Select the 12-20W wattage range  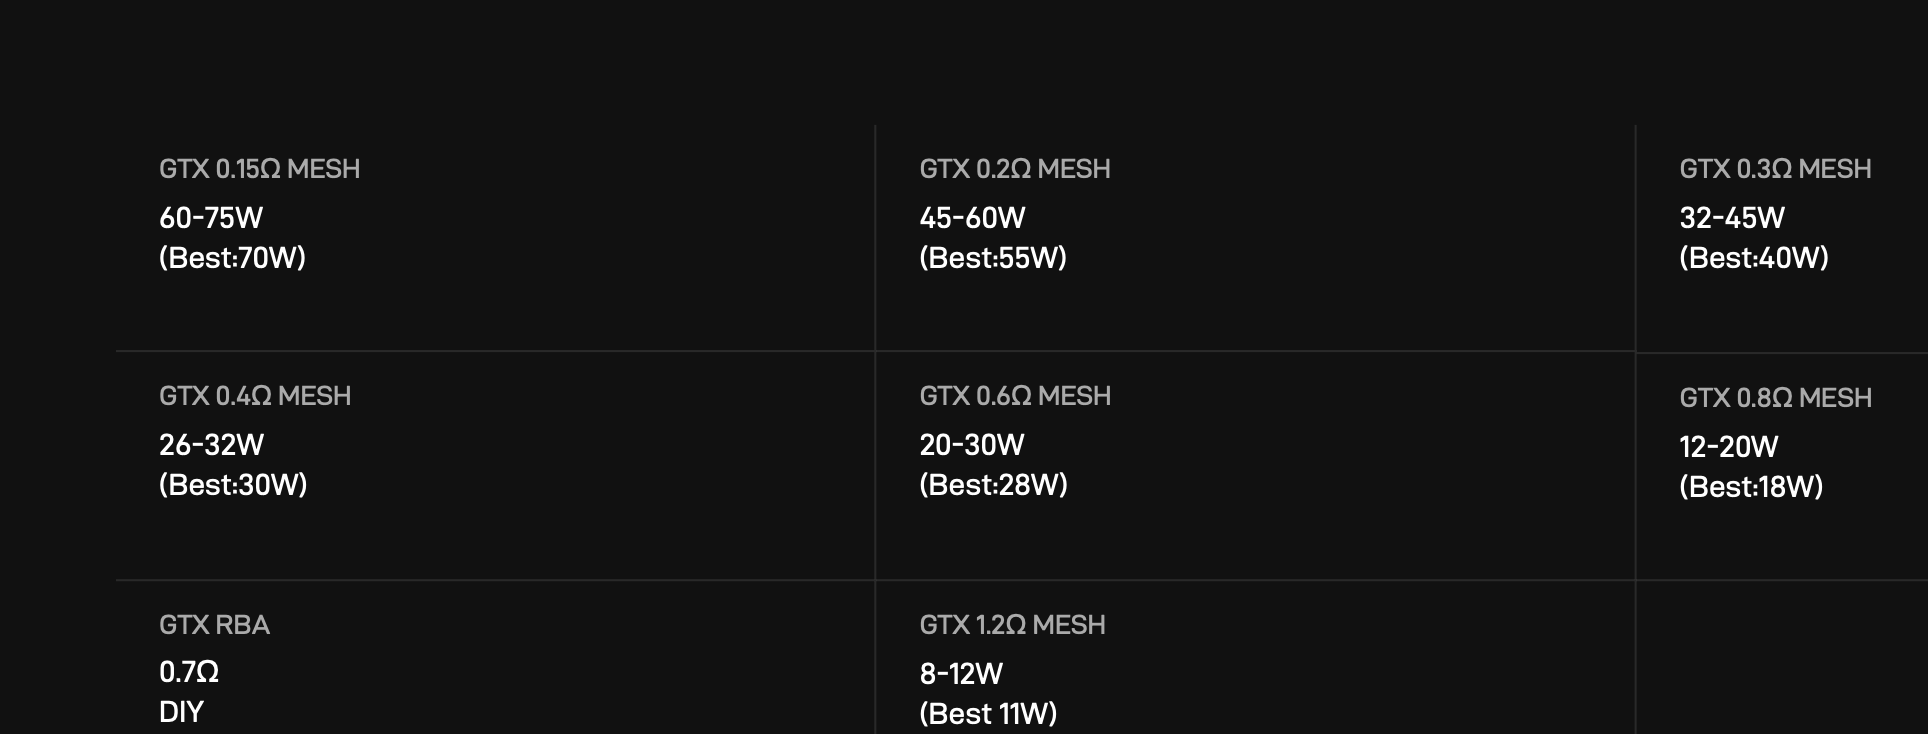coord(1729,447)
